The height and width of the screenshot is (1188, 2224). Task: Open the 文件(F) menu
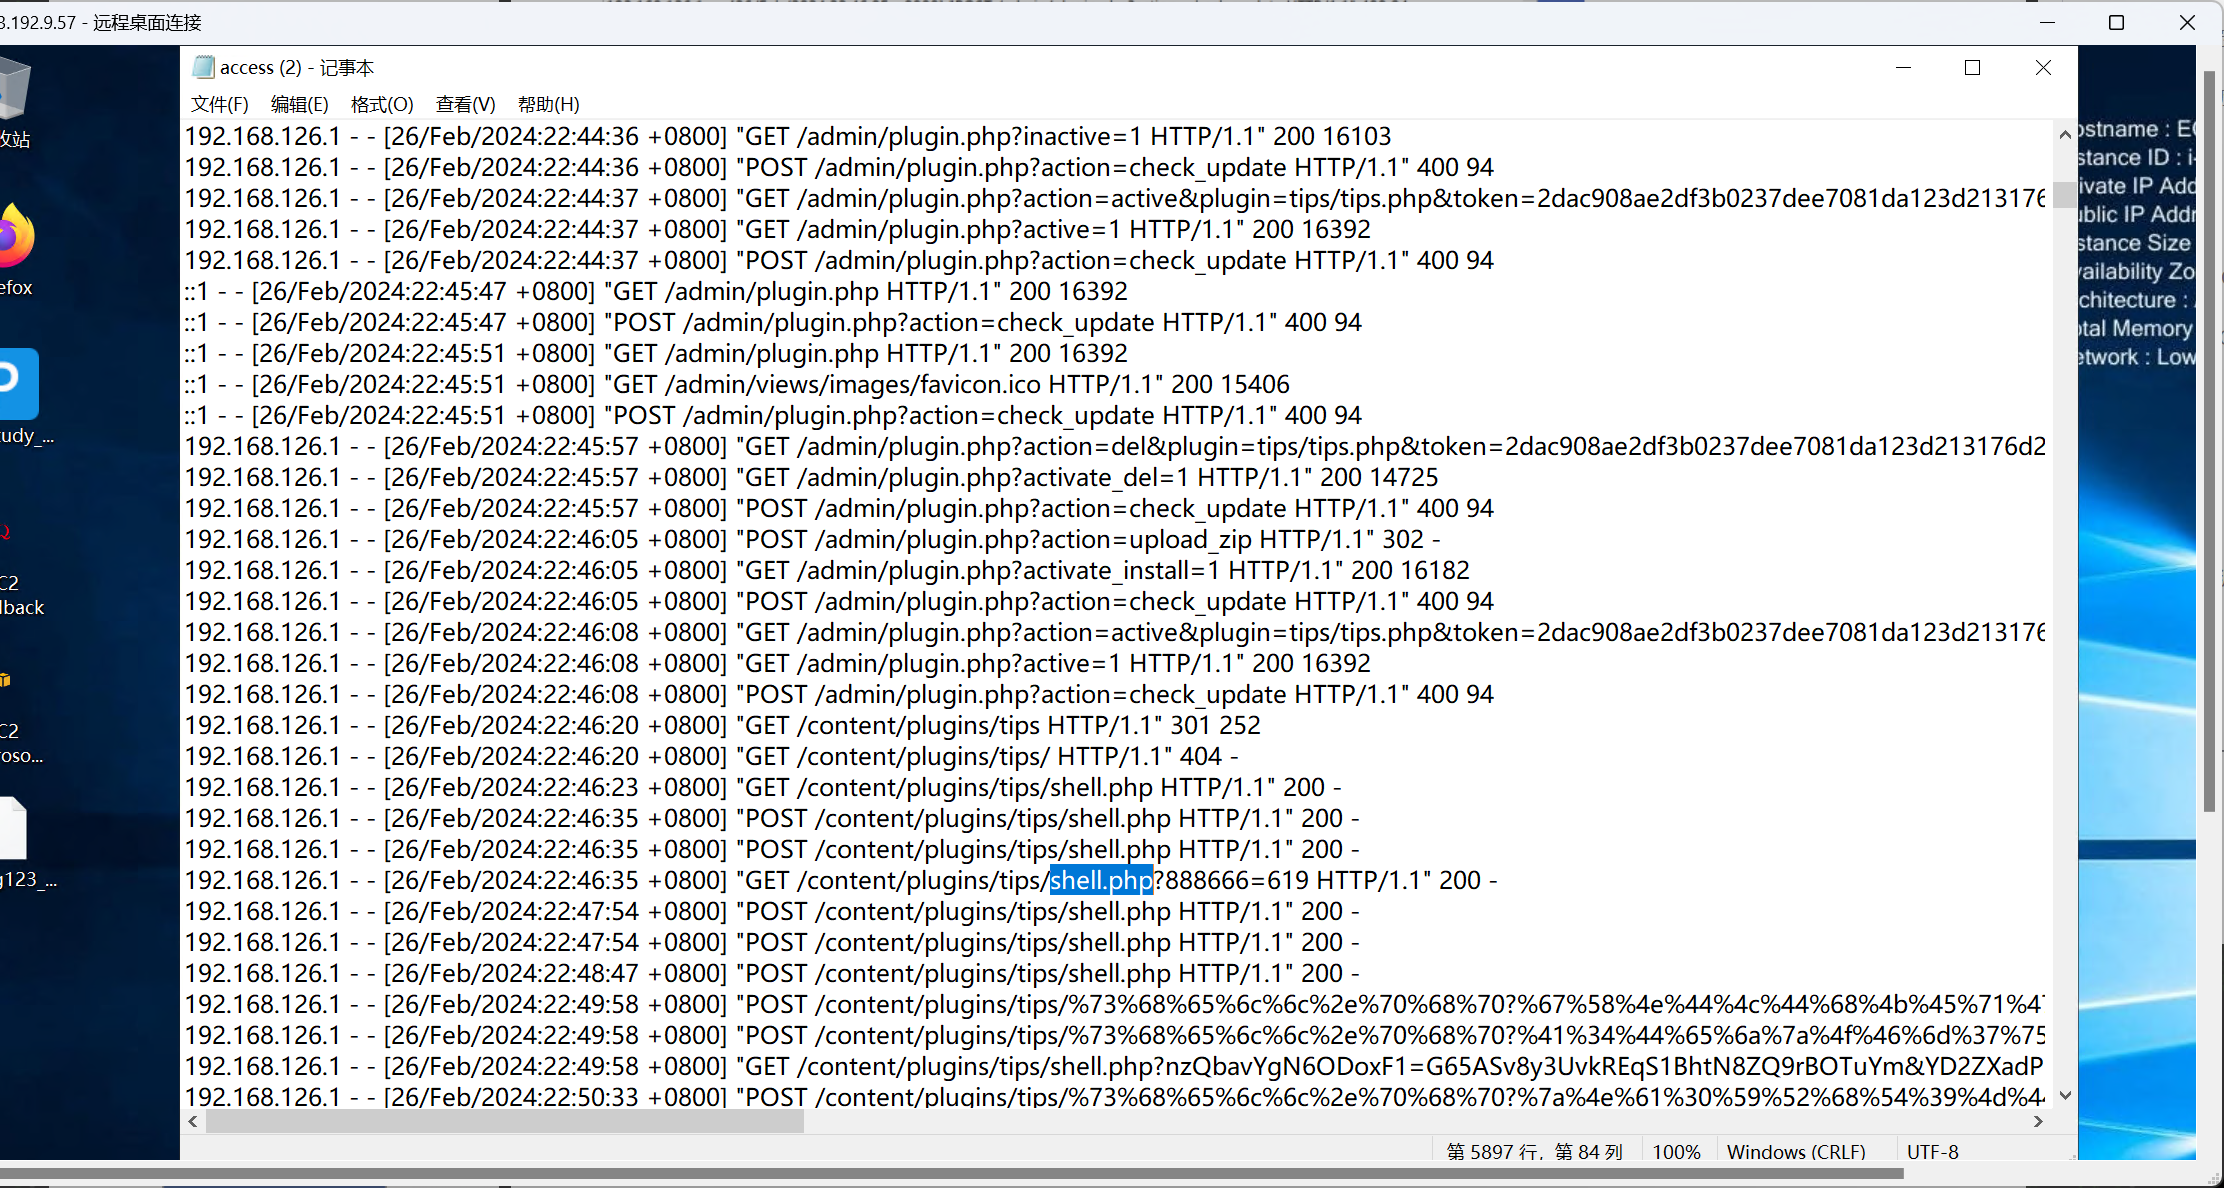pos(219,104)
